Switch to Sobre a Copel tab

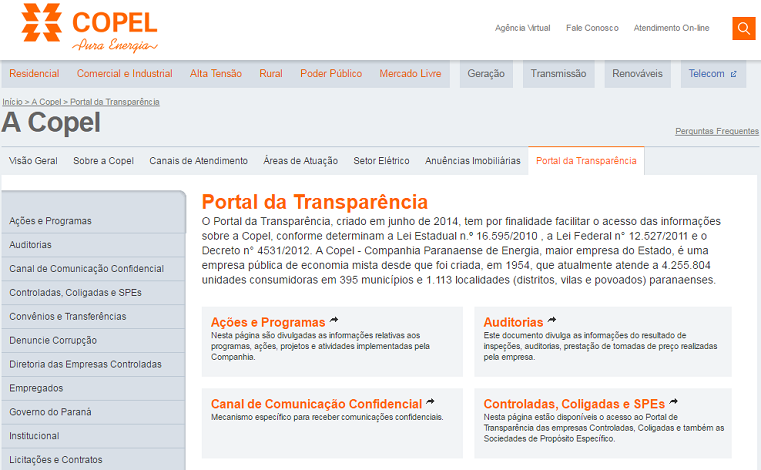(x=103, y=161)
